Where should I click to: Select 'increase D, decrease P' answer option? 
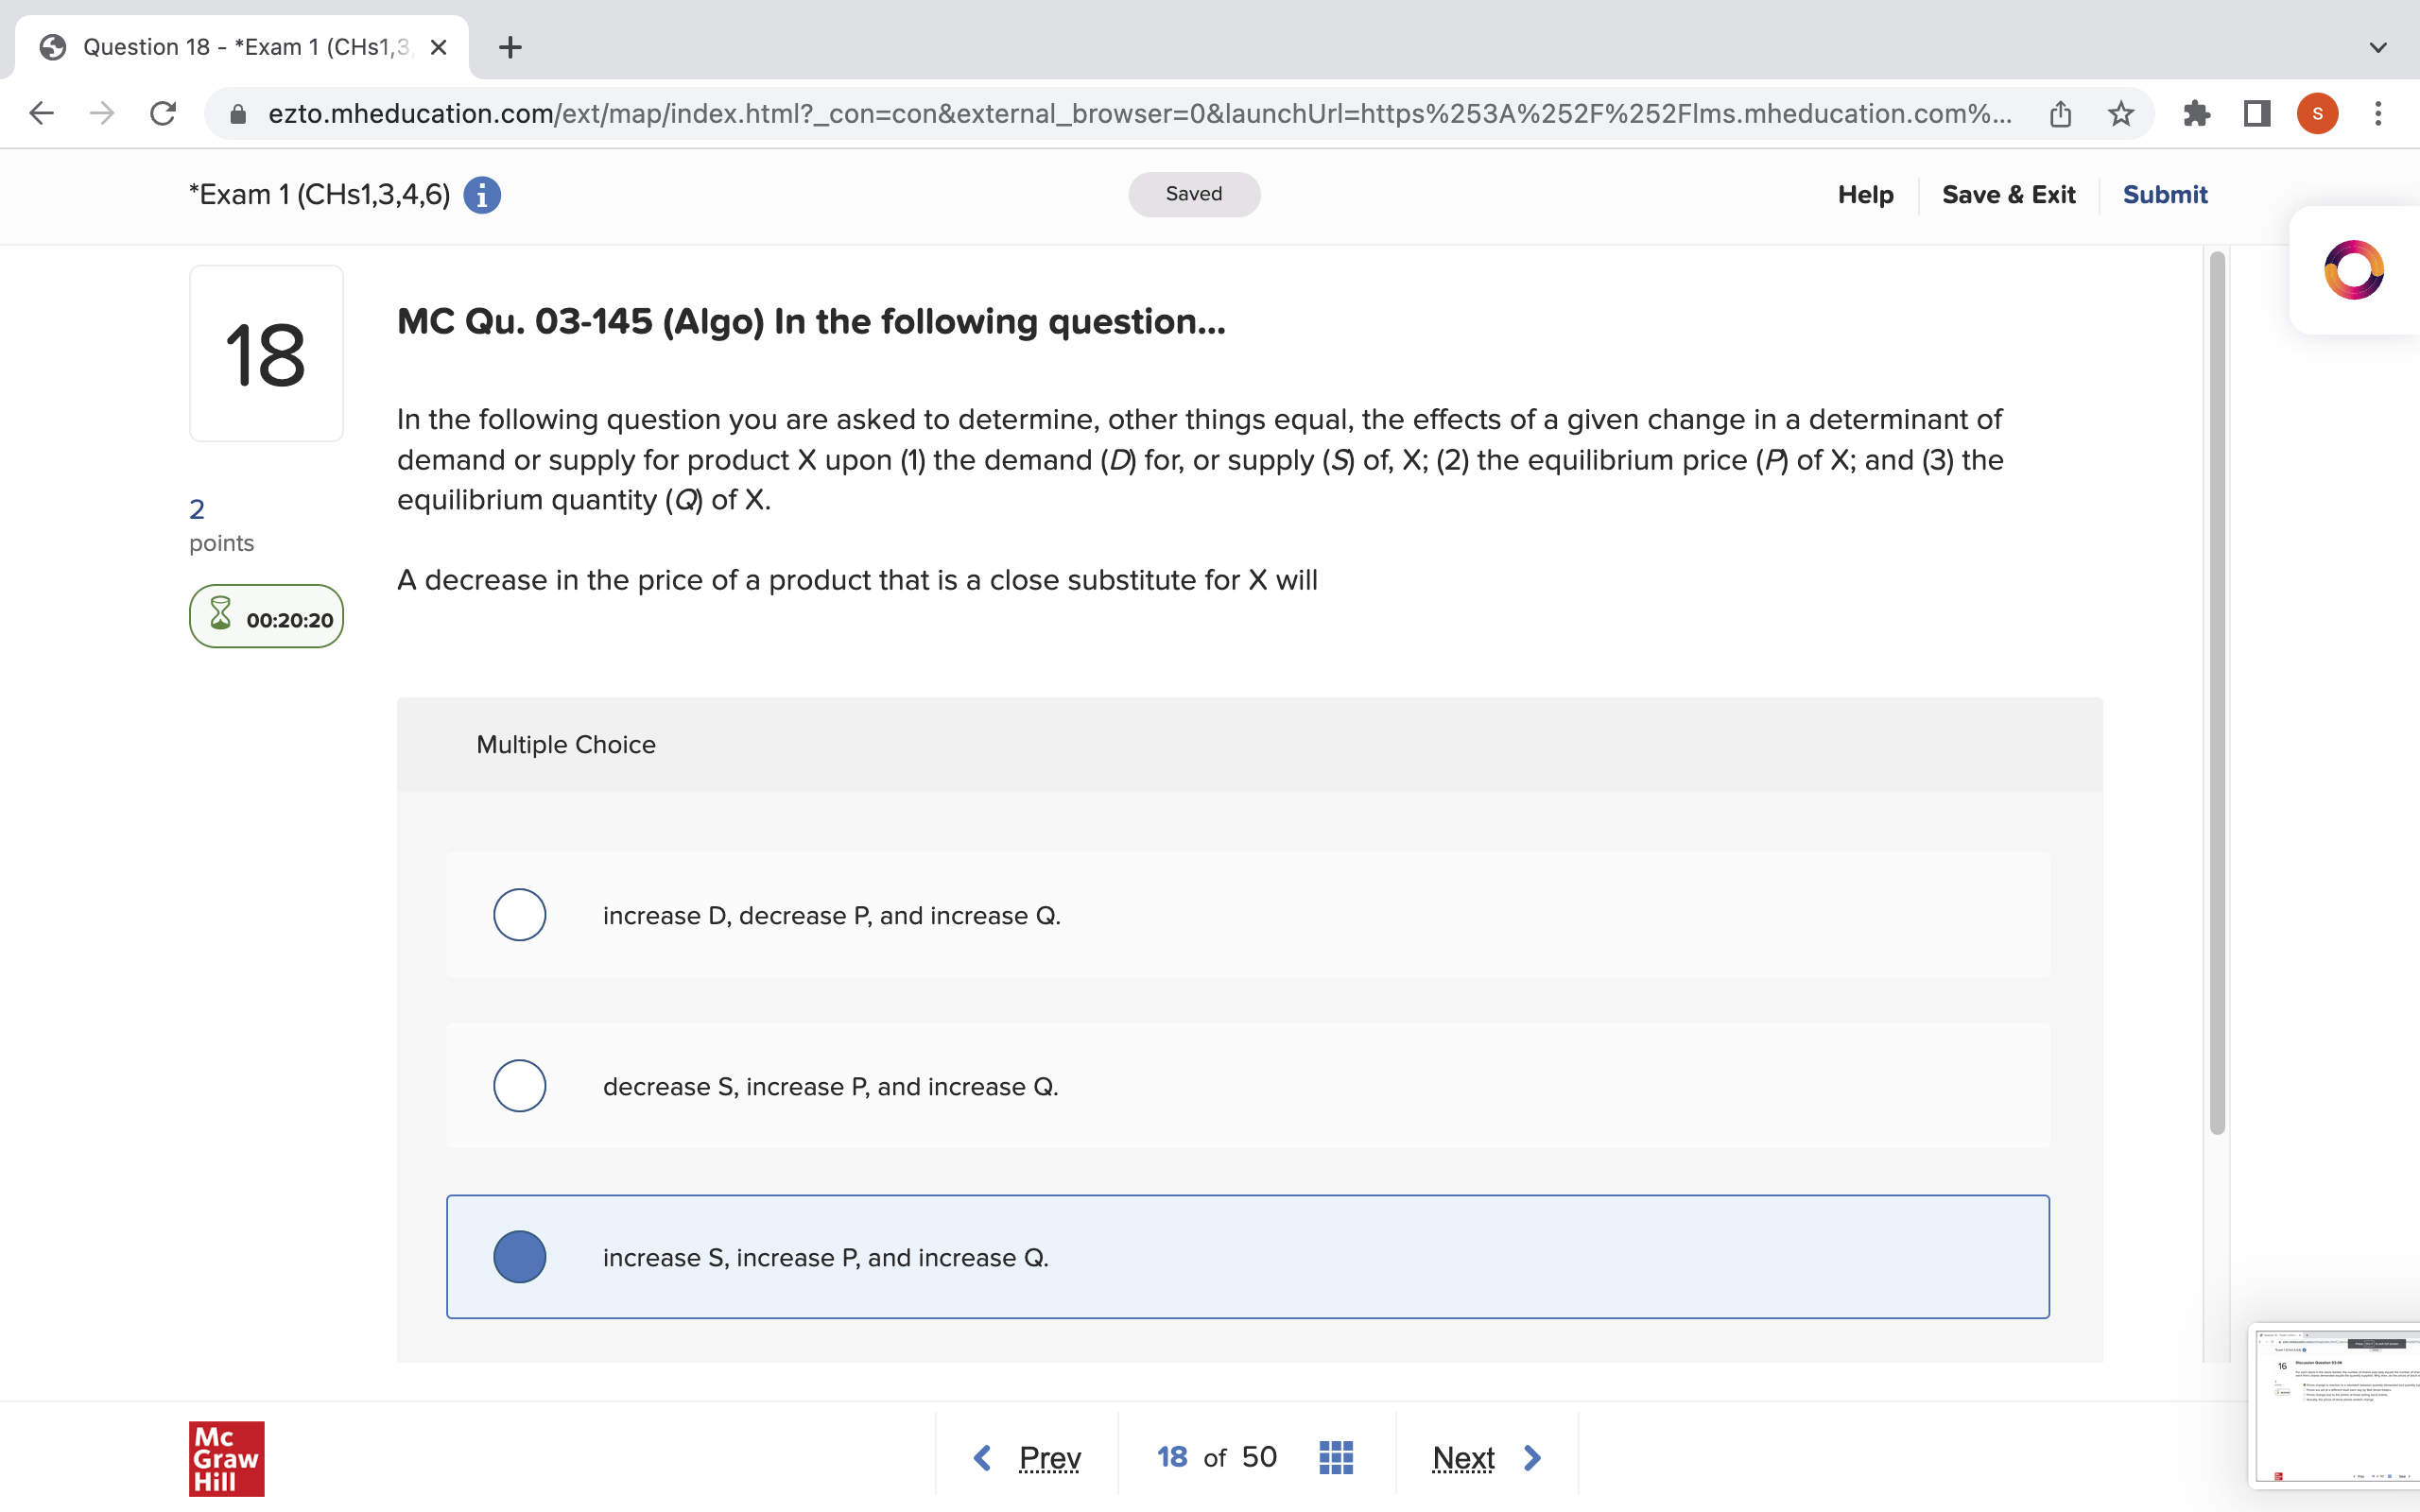point(520,915)
